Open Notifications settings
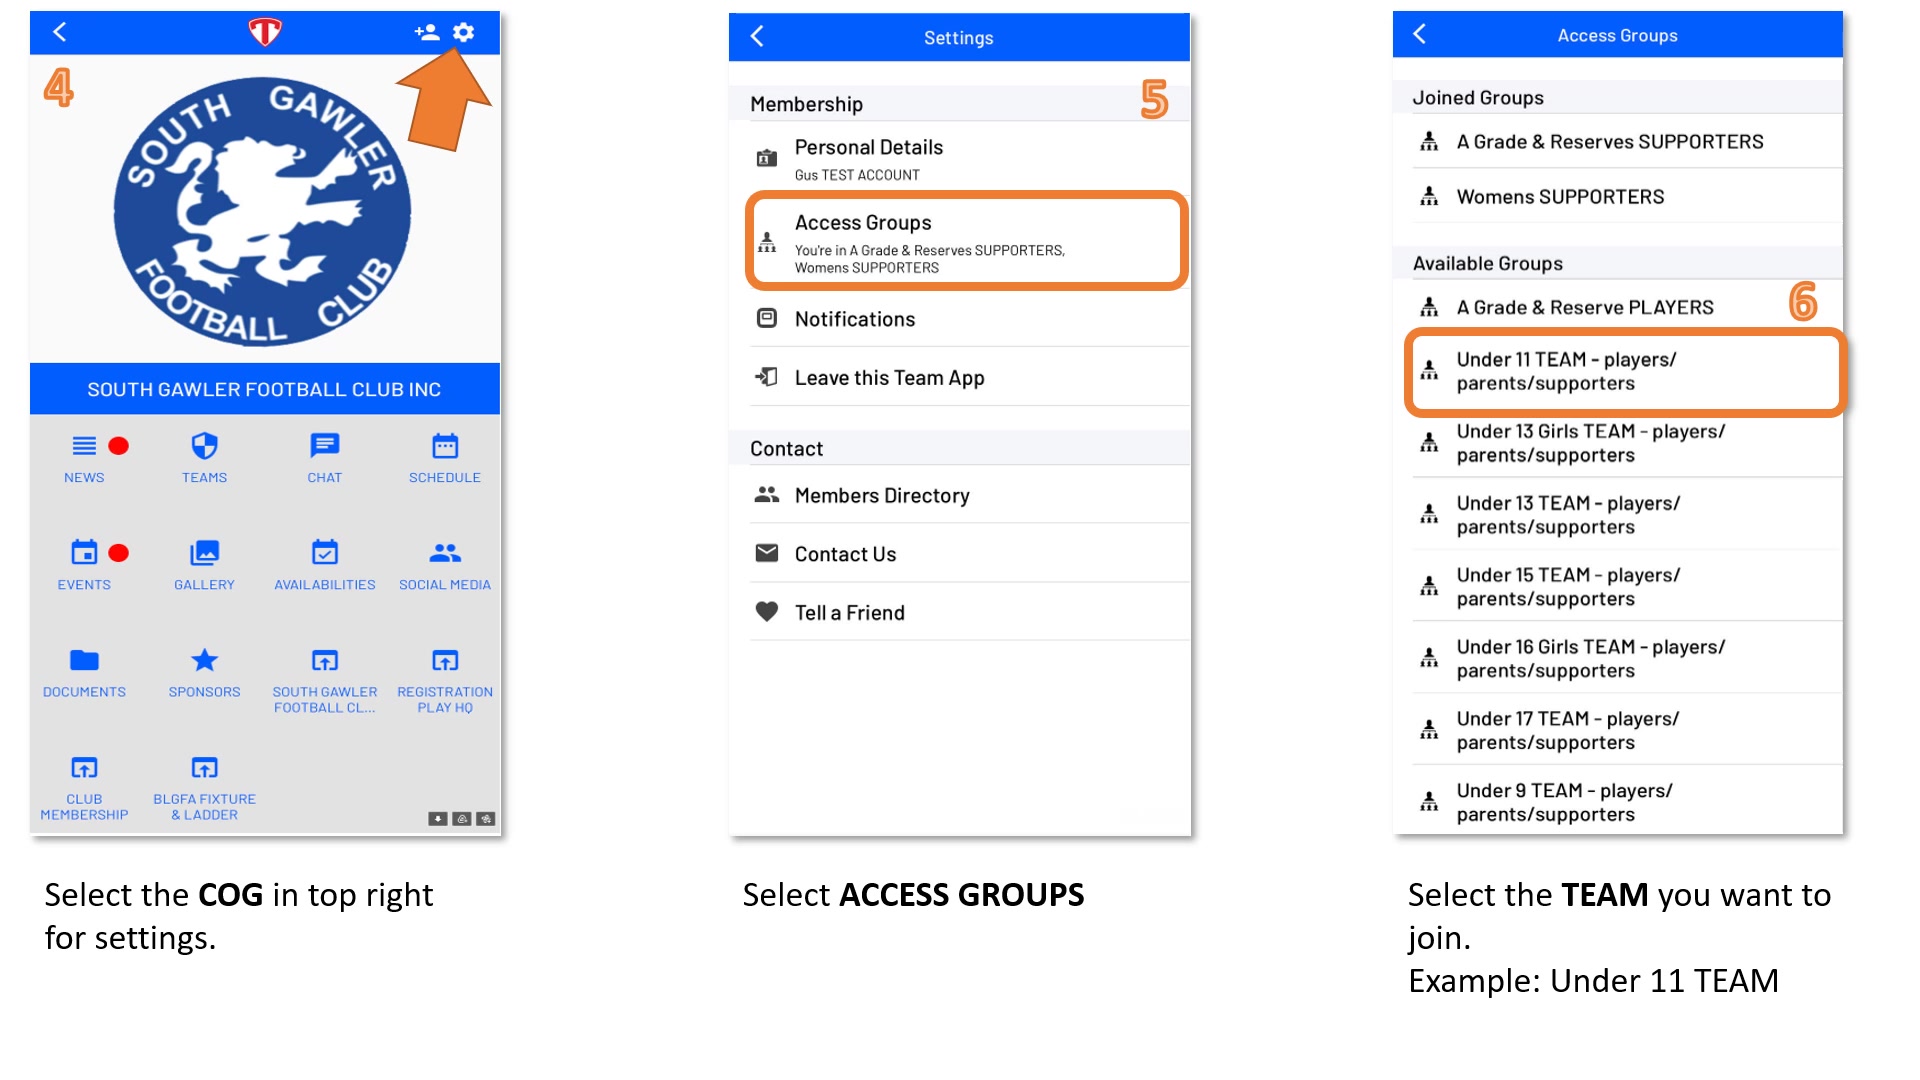 [968, 318]
